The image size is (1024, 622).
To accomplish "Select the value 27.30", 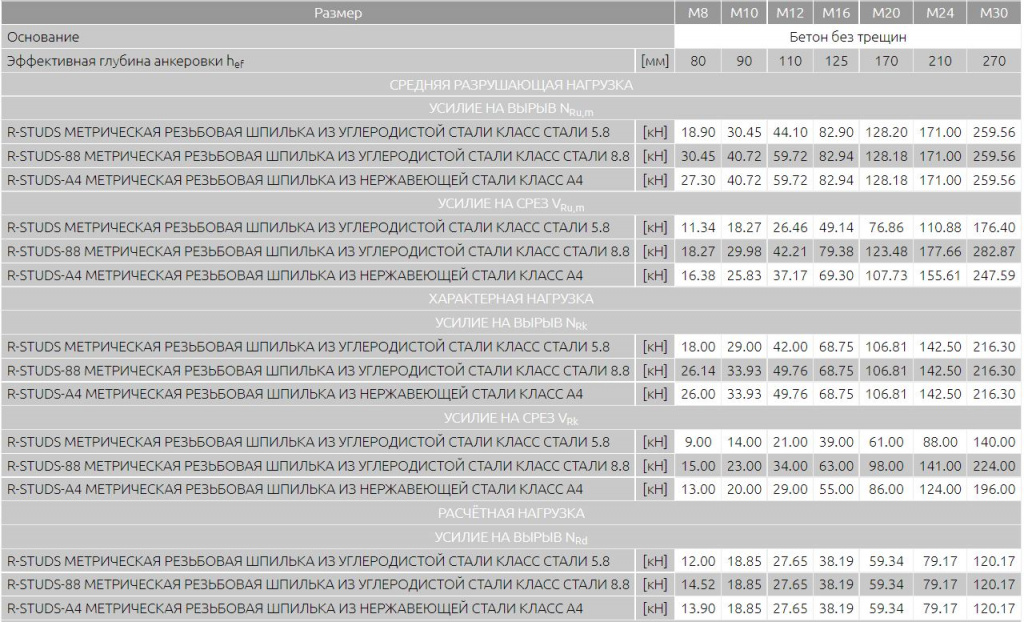I will pyautogui.click(x=697, y=180).
